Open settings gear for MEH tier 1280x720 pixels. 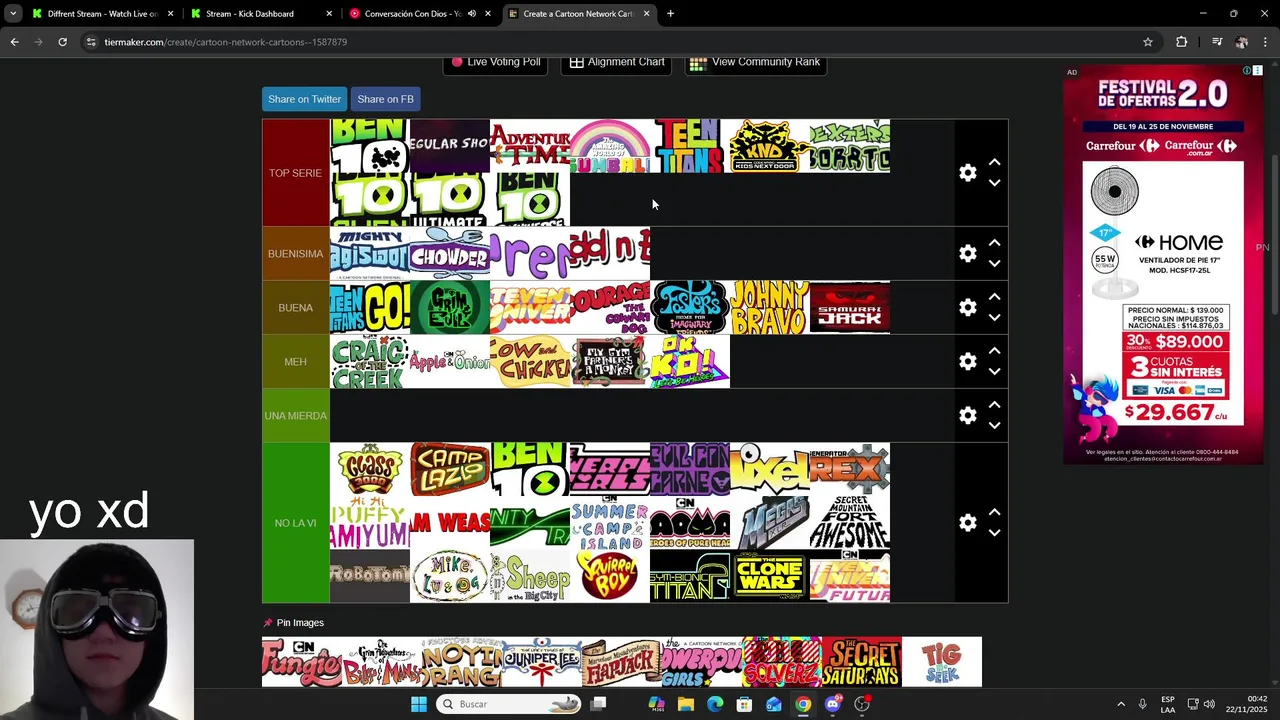[x=967, y=362]
